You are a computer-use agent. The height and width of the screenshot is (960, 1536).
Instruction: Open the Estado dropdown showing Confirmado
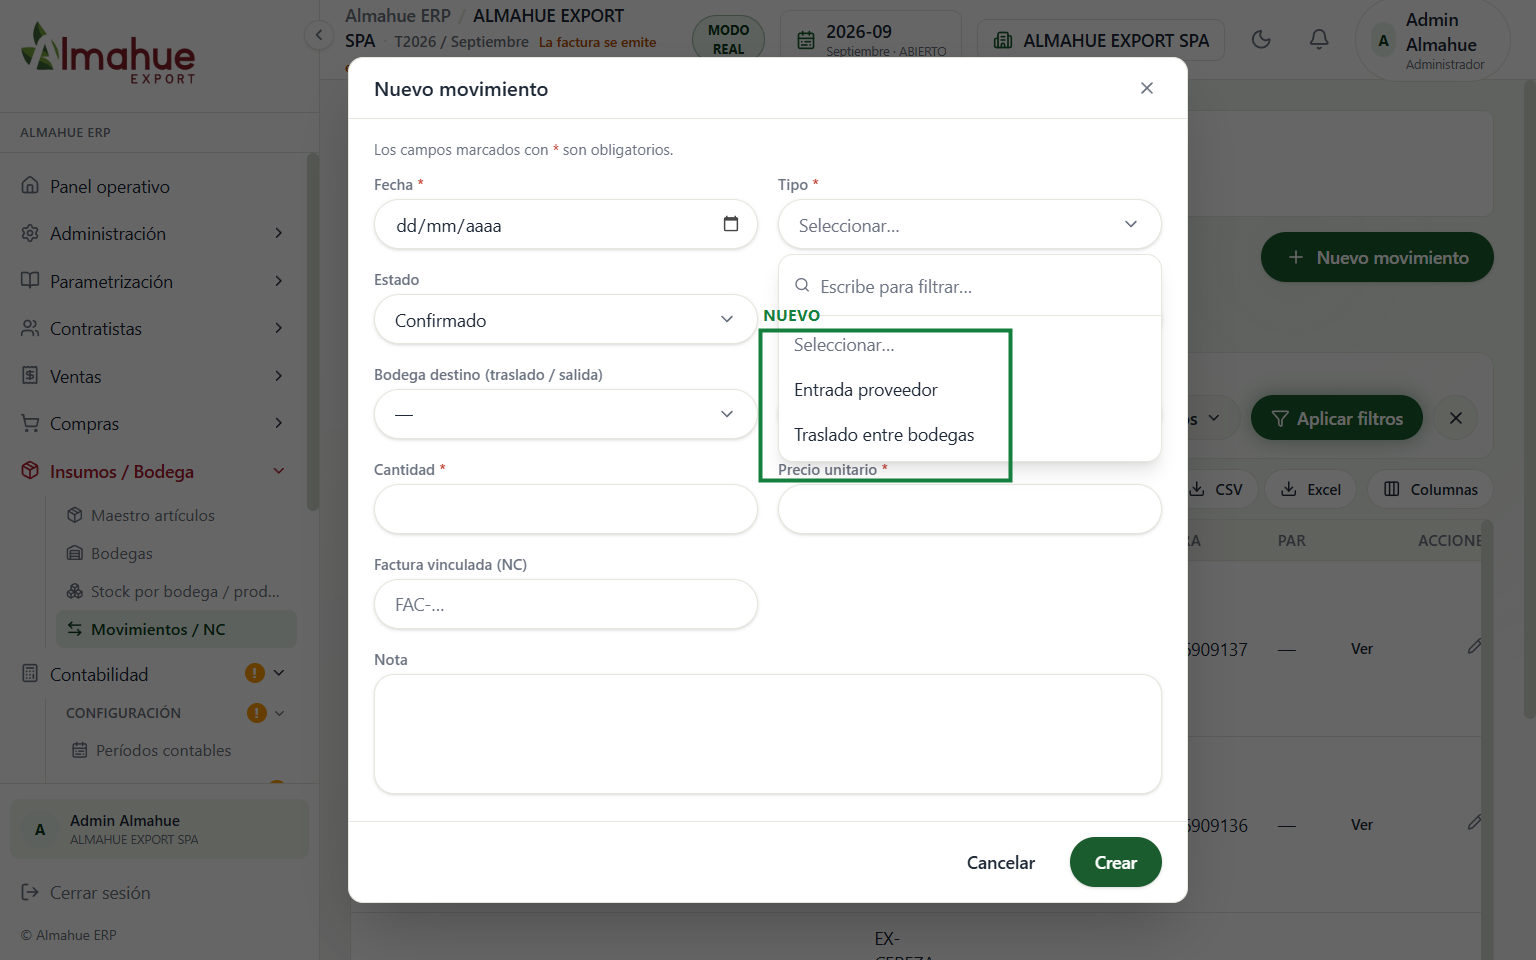[x=565, y=320]
